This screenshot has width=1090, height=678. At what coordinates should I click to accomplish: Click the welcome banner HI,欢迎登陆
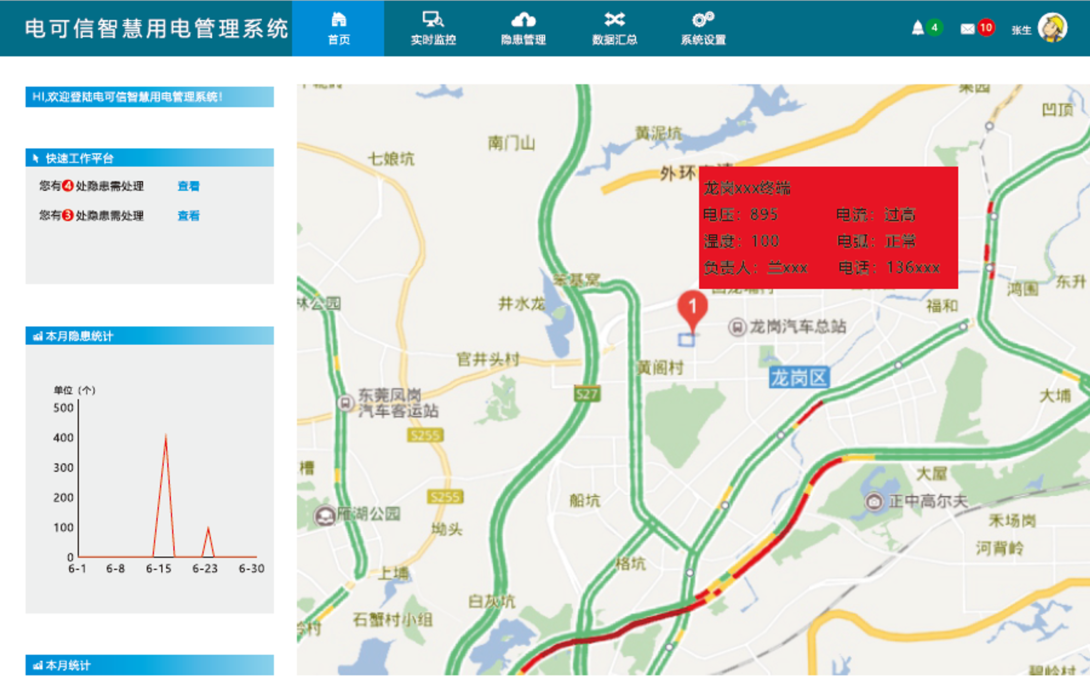click(x=149, y=97)
